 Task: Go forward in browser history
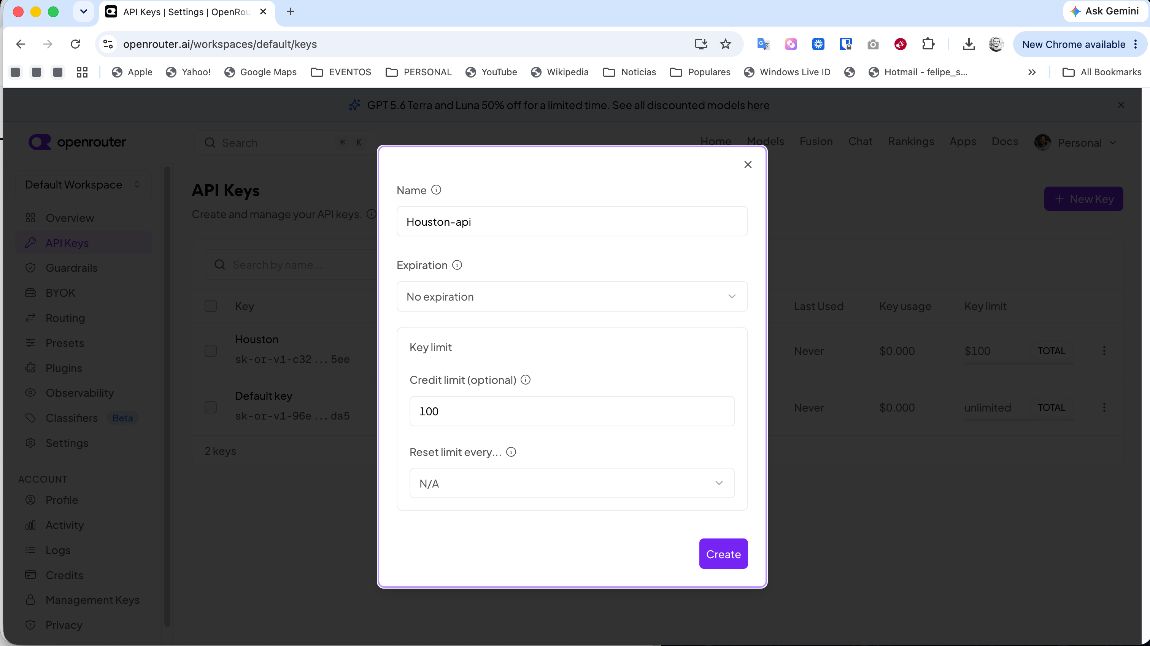pyautogui.click(x=48, y=44)
